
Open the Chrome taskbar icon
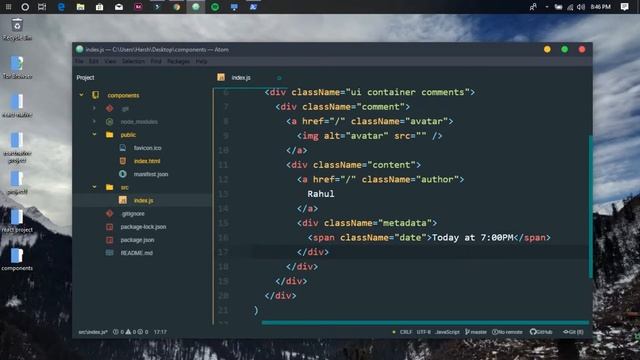point(176,7)
